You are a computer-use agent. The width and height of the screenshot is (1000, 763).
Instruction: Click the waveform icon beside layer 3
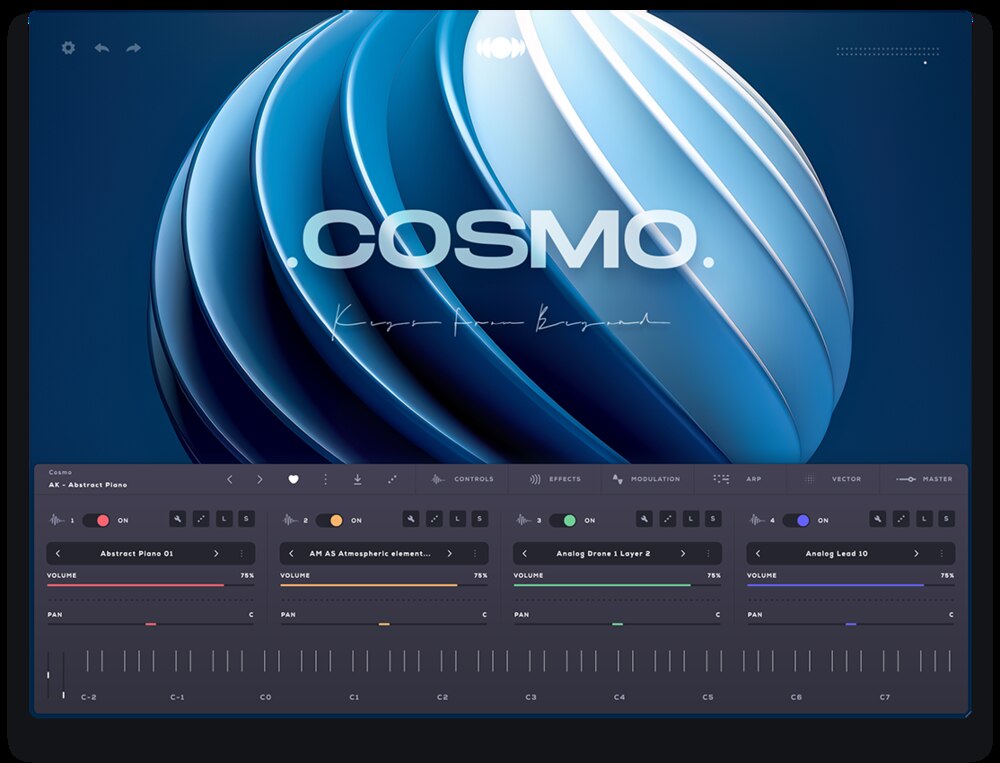[521, 519]
